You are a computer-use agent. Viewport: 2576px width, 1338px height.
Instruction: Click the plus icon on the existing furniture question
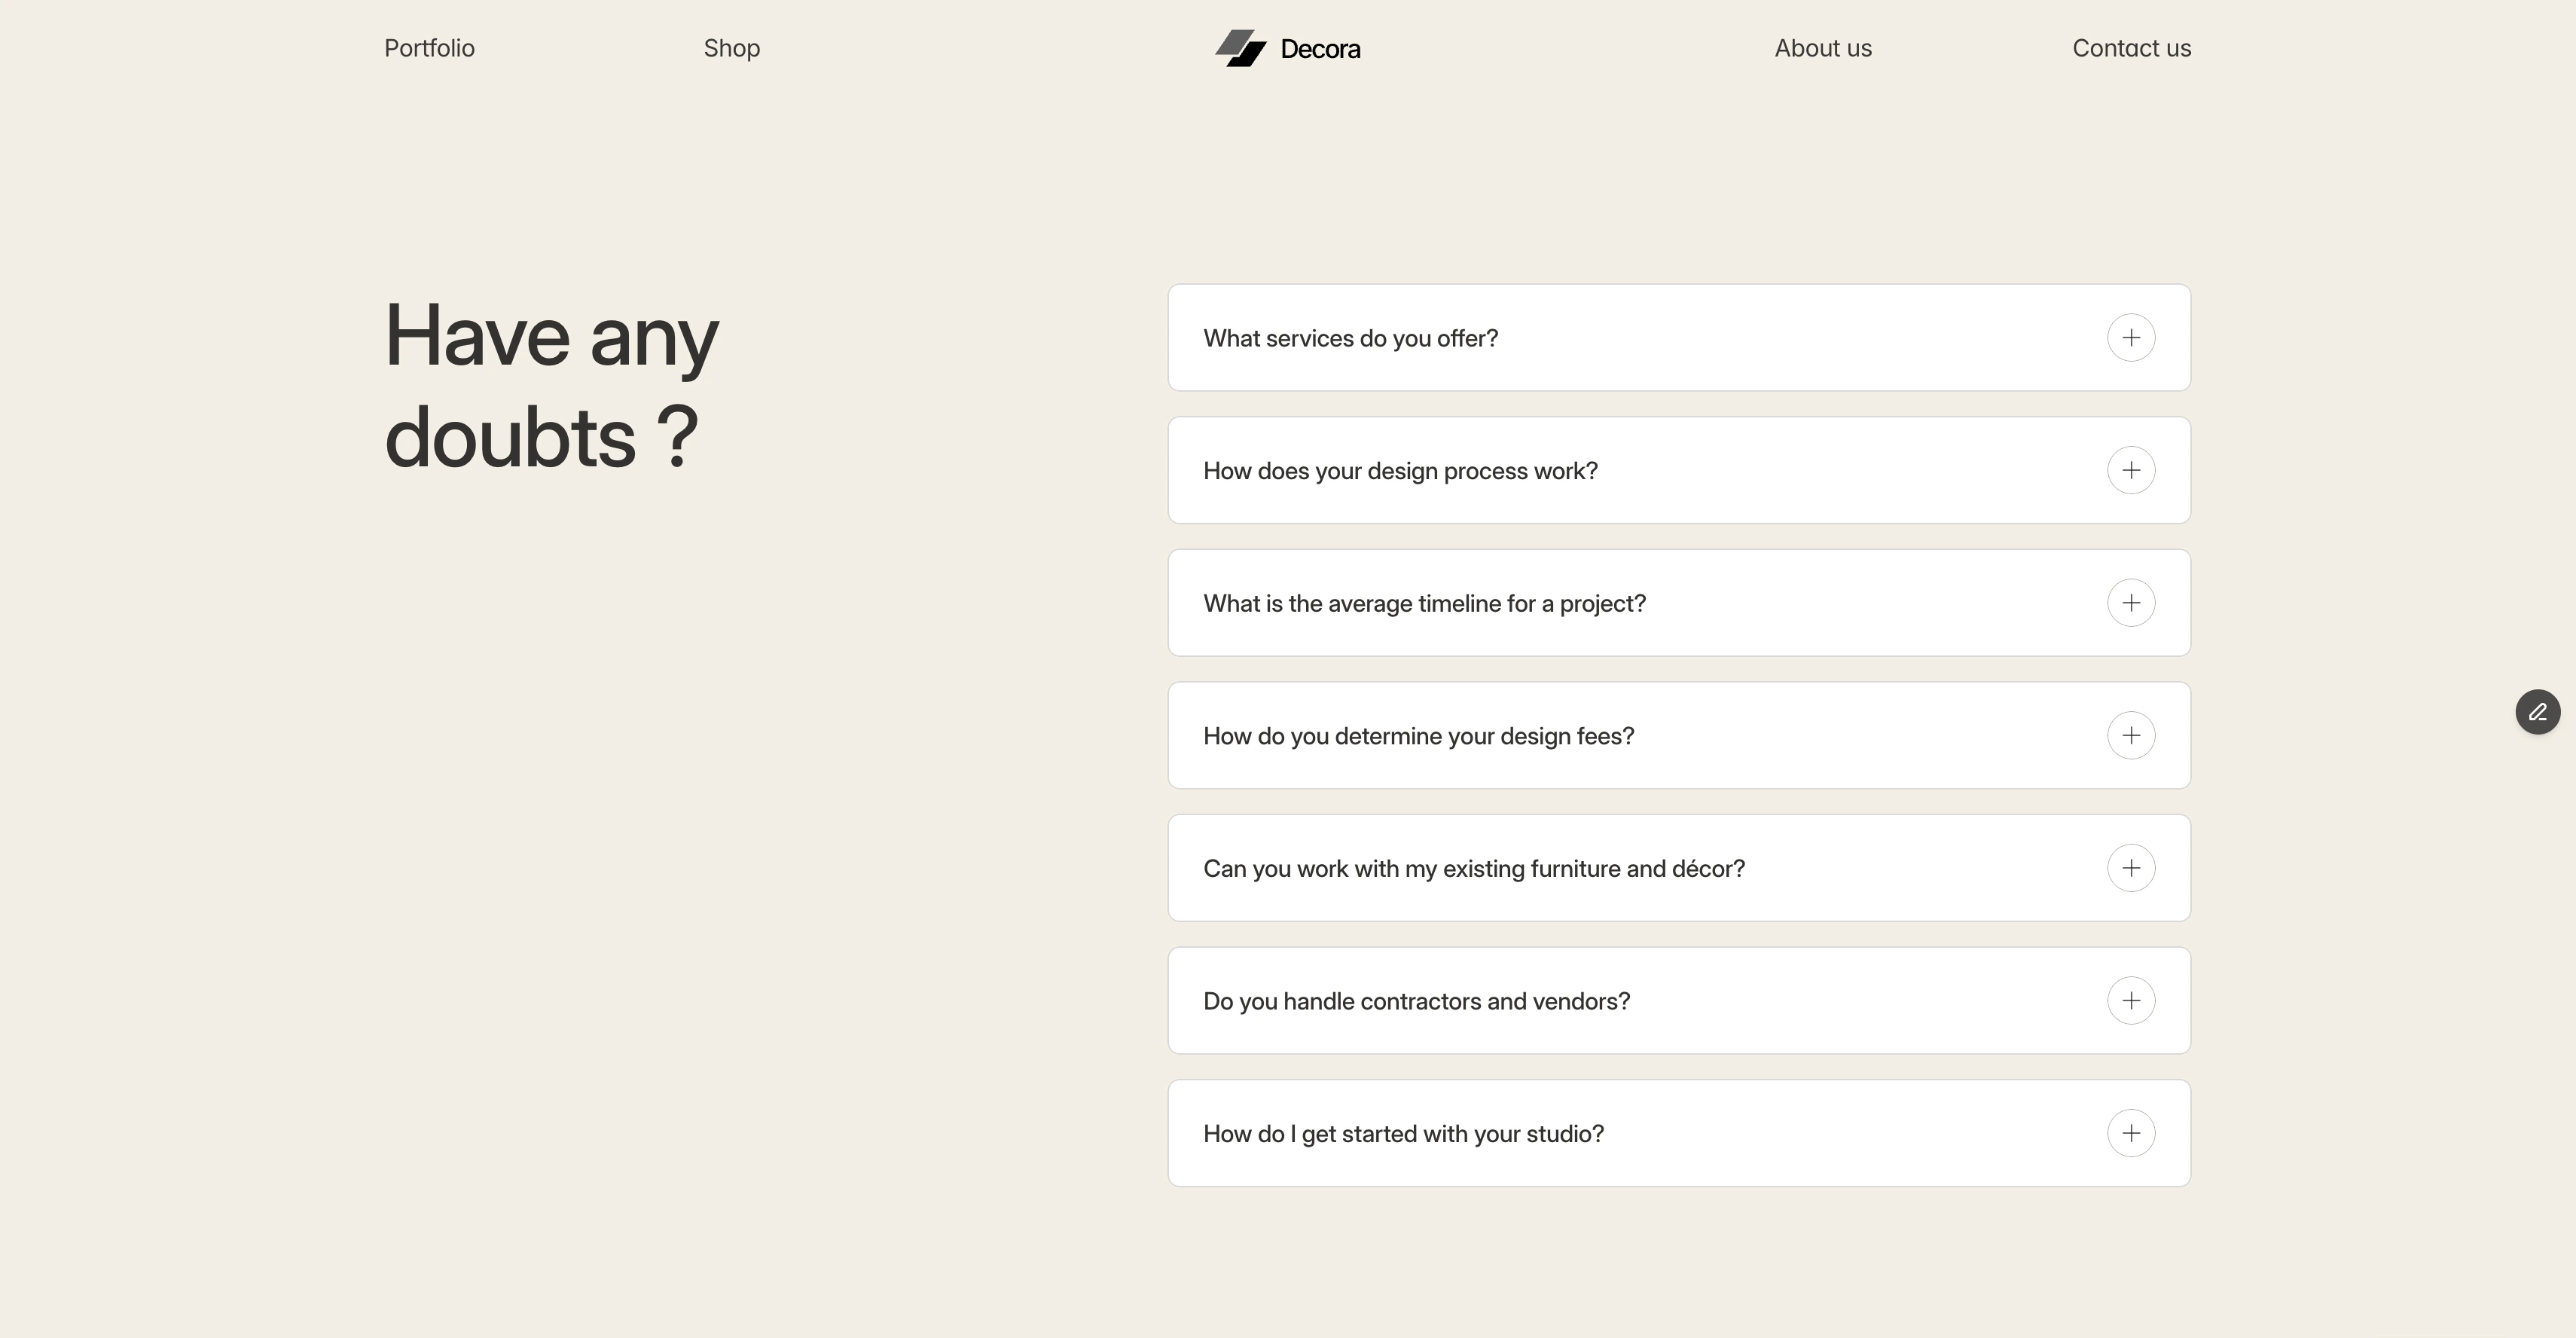pyautogui.click(x=2133, y=868)
